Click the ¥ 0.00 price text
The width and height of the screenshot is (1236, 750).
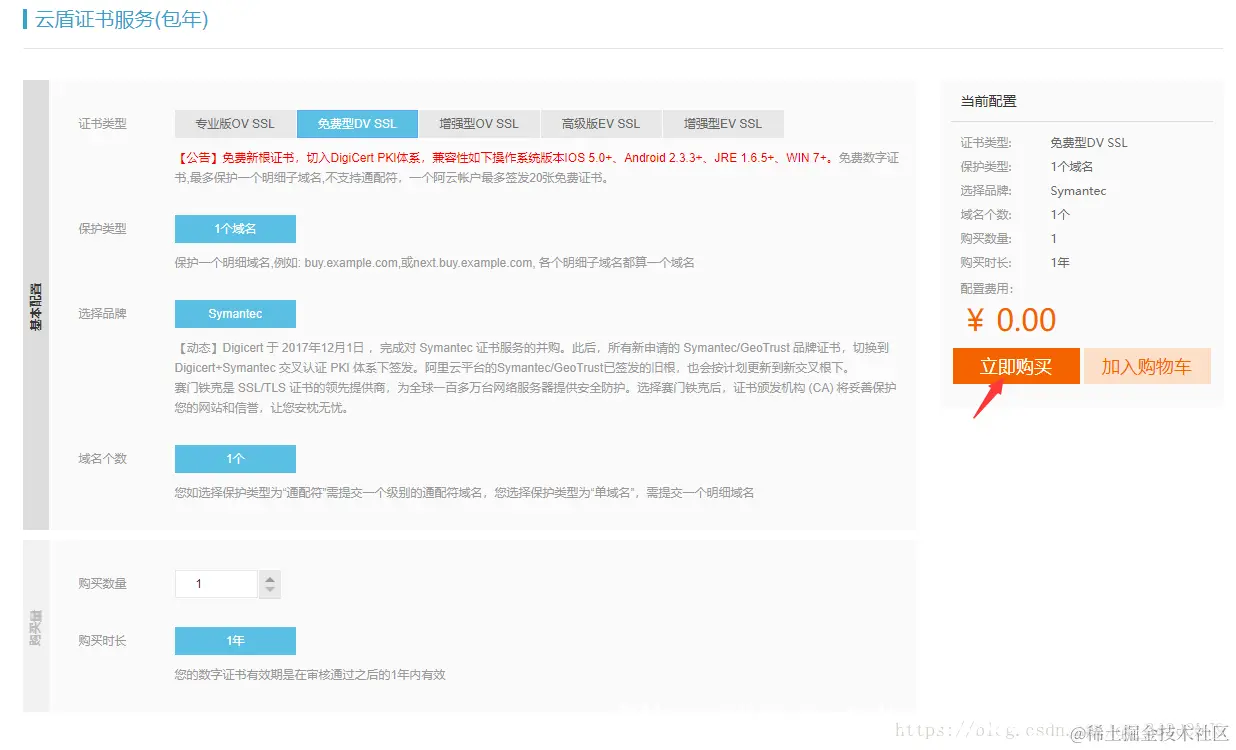[1011, 320]
